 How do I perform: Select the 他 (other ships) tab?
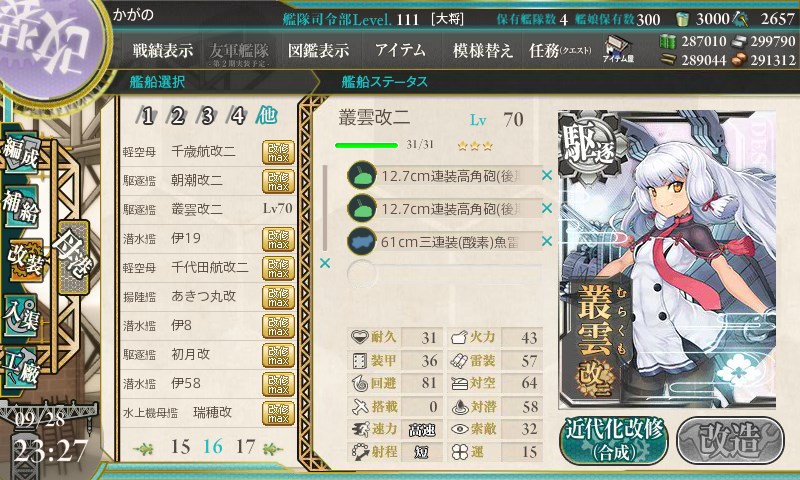click(266, 116)
